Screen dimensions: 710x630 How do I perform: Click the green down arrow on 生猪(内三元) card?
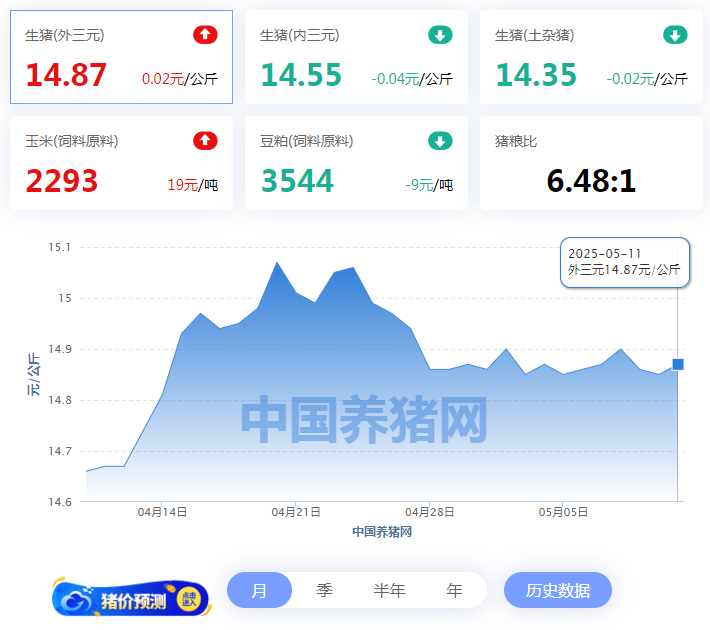440,35
